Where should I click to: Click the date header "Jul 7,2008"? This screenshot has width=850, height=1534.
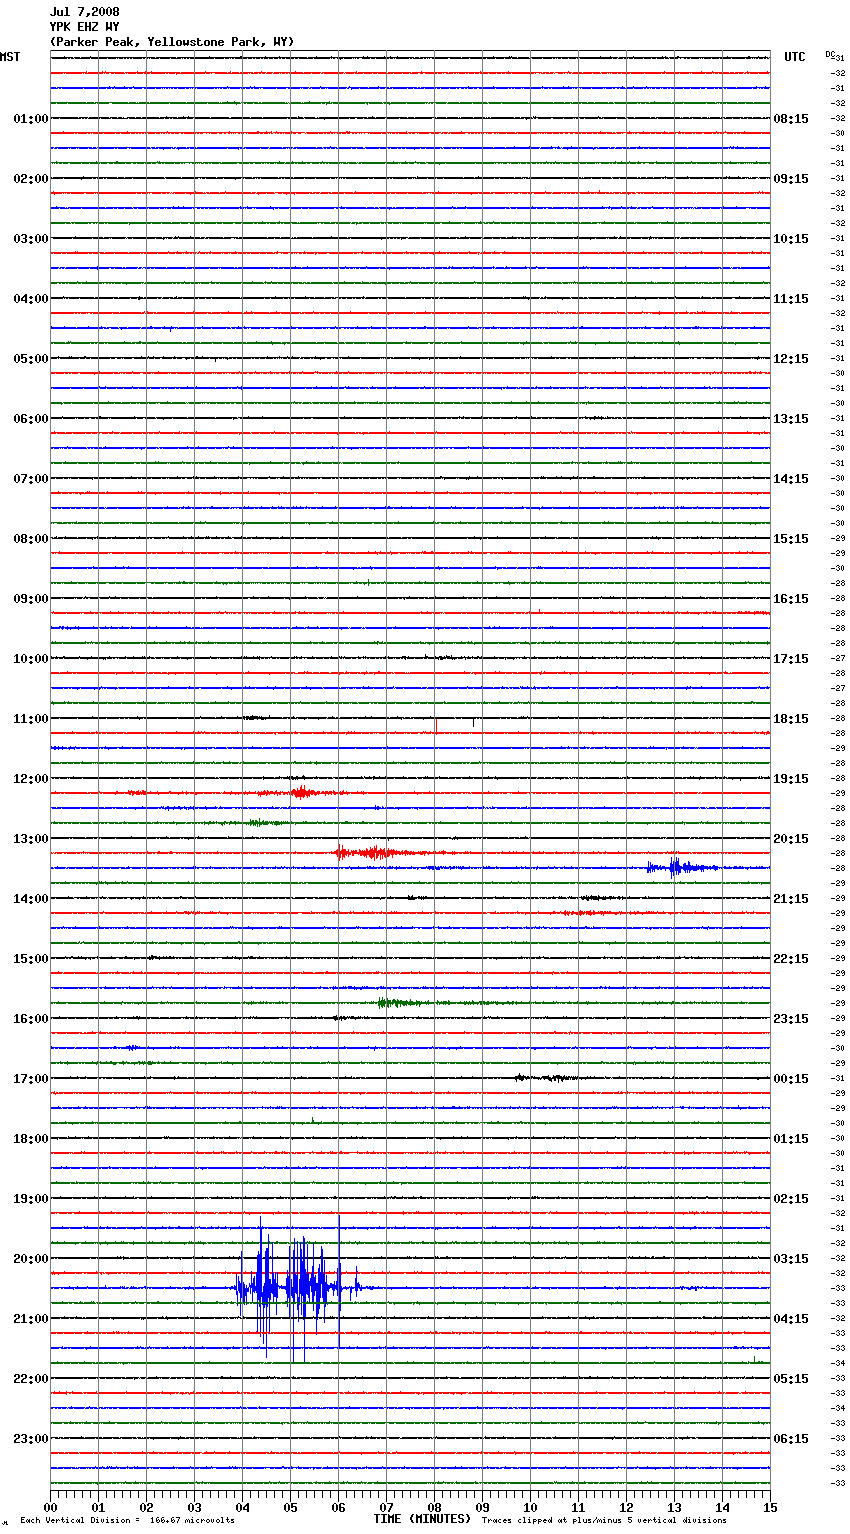pyautogui.click(x=85, y=12)
